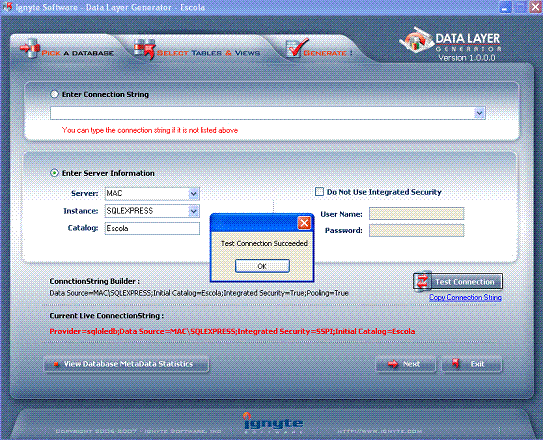543x440 pixels.
Task: Click the Data Layer Generator logo icon
Action: click(416, 42)
